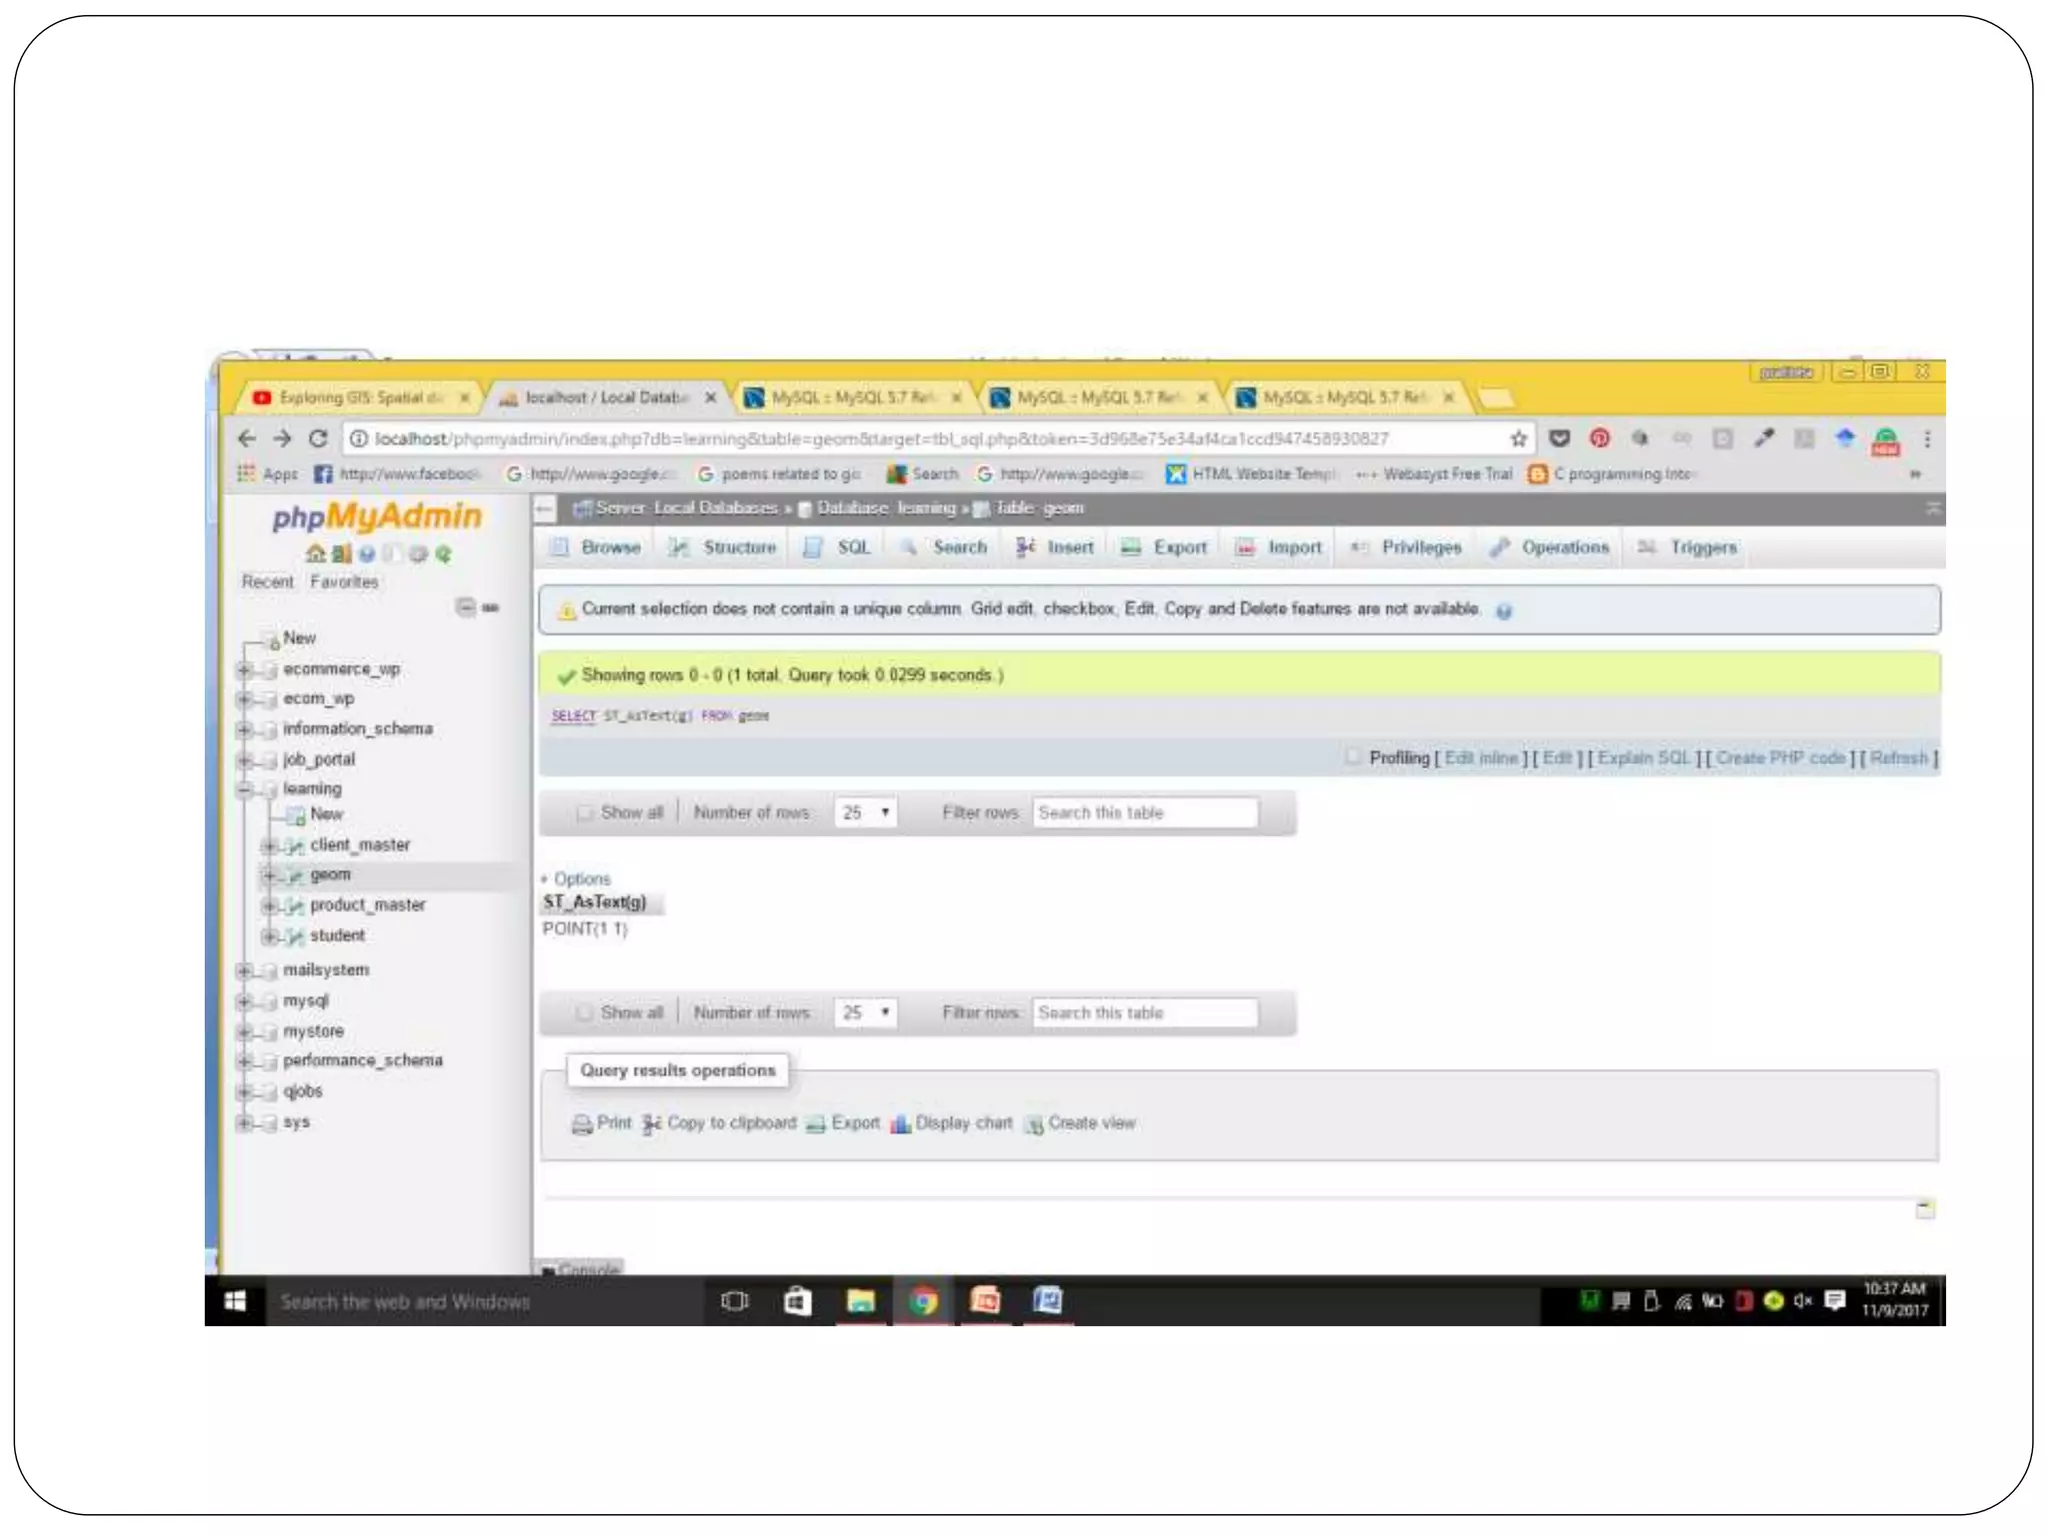Screen dimensions: 2048x1536
Task: Expand the mailsystem database tree node
Action: pos(244,970)
